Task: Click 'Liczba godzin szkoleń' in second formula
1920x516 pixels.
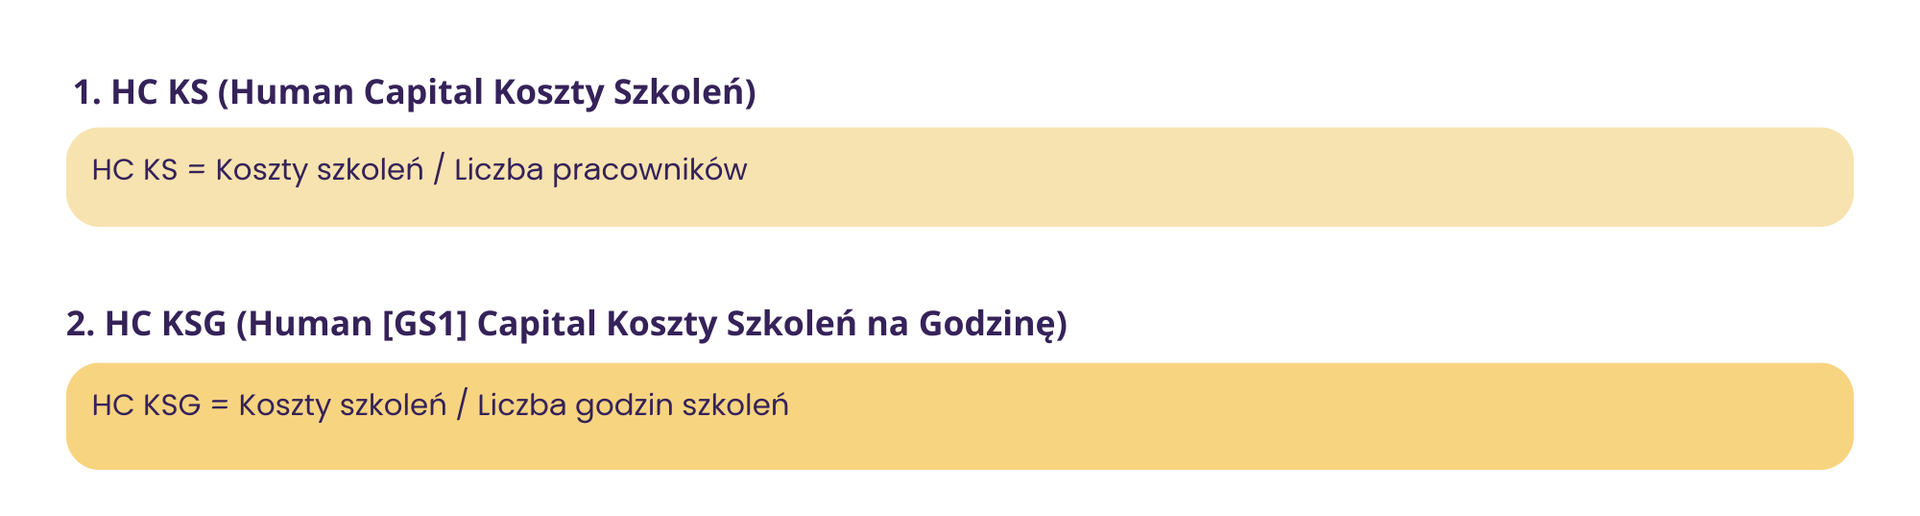Action: point(633,405)
